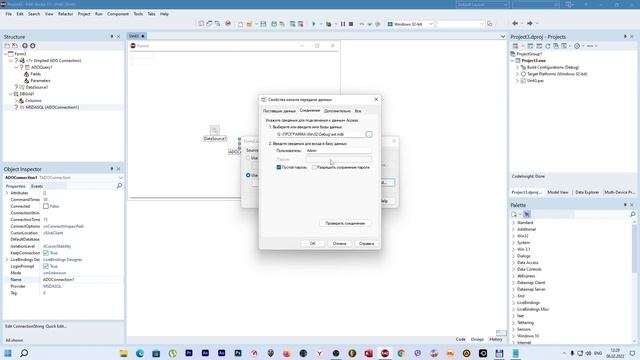640x360 pixels.
Task: Open Google Chrome from the taskbar
Action: point(401,353)
